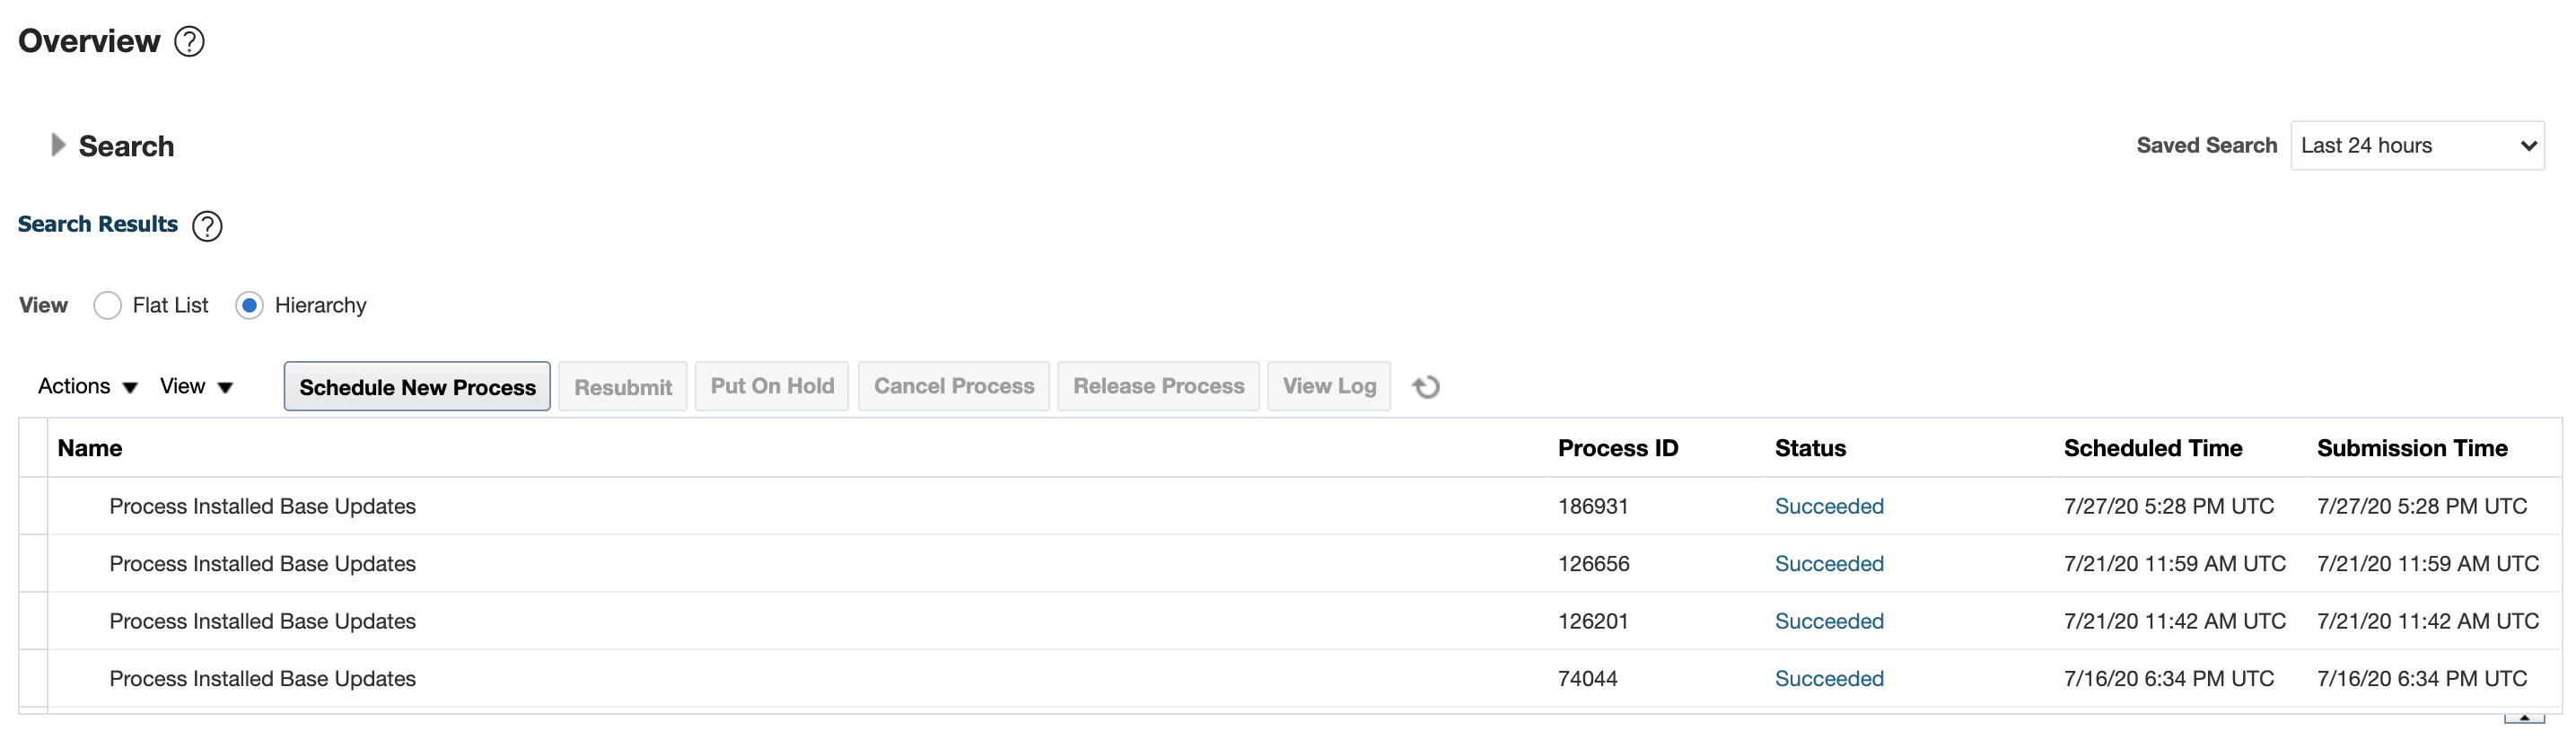
Task: Select the Flat List radio button
Action: (108, 305)
